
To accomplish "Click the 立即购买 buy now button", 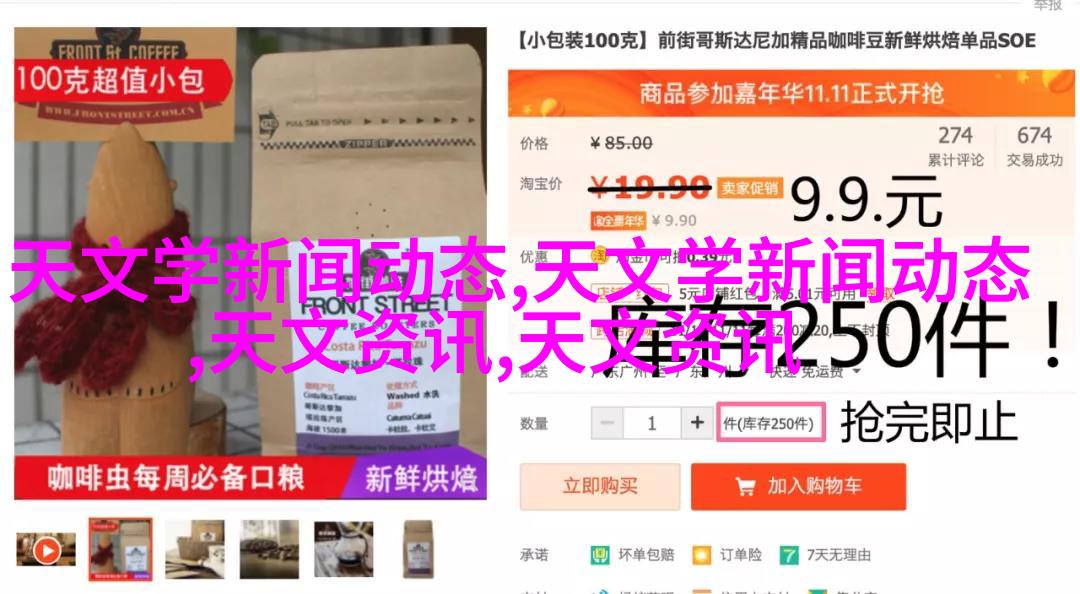I will [600, 487].
